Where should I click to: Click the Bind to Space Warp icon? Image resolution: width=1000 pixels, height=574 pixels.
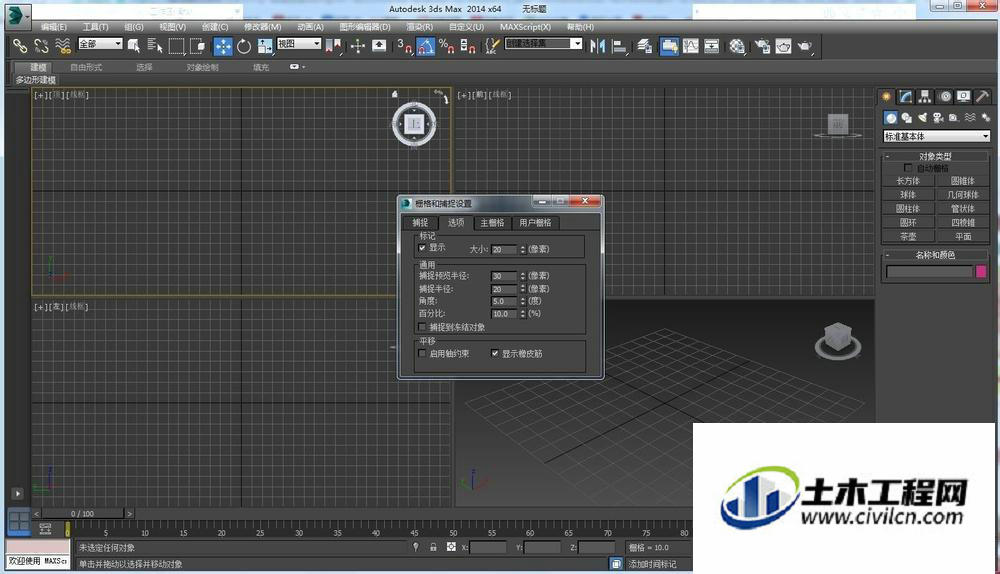coord(62,46)
